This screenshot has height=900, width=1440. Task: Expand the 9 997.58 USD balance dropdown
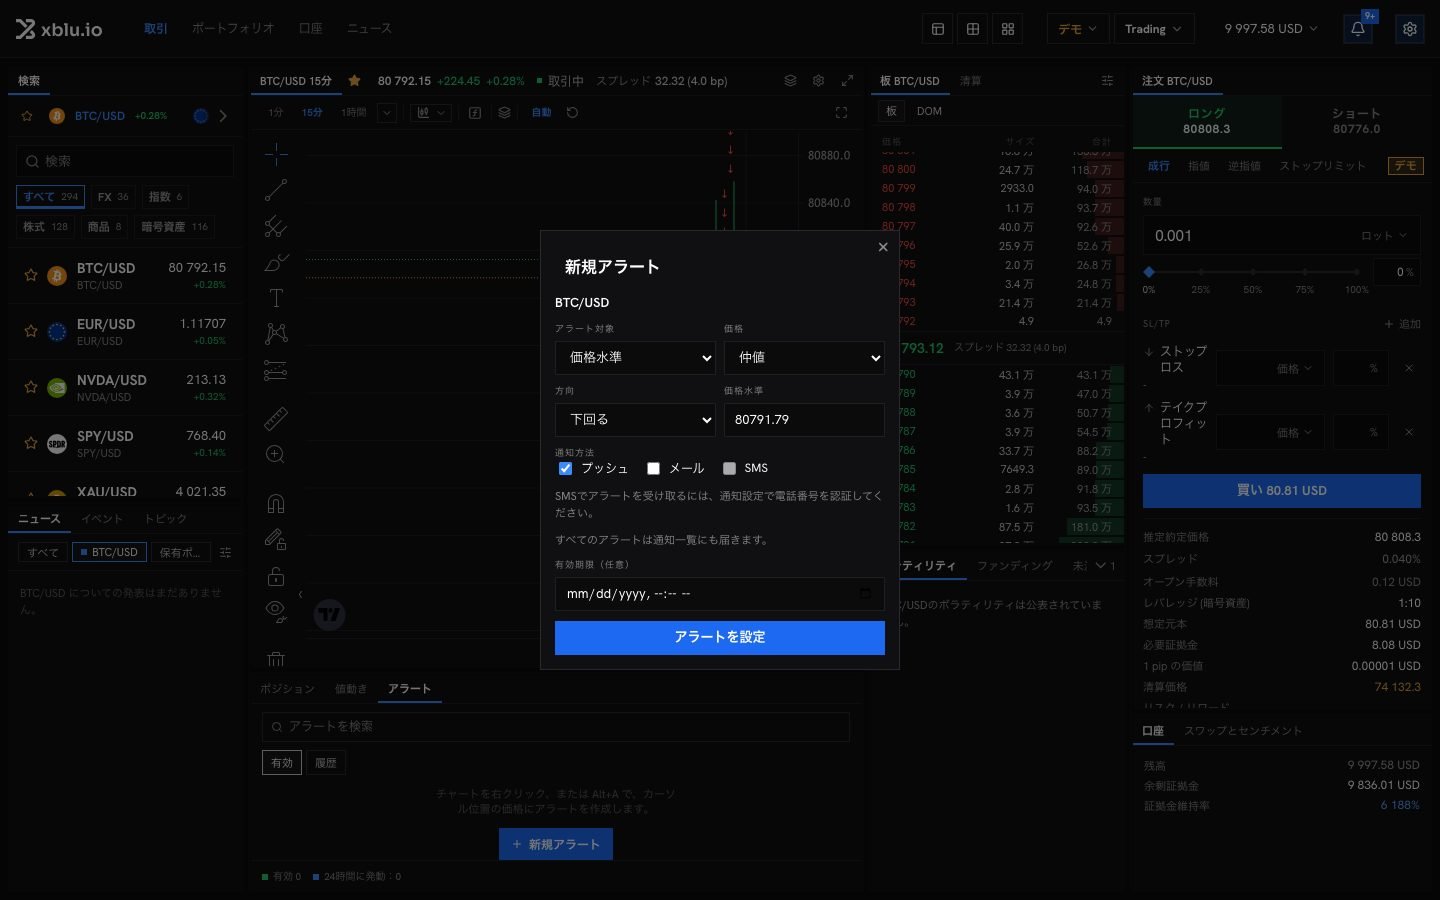point(1271,29)
